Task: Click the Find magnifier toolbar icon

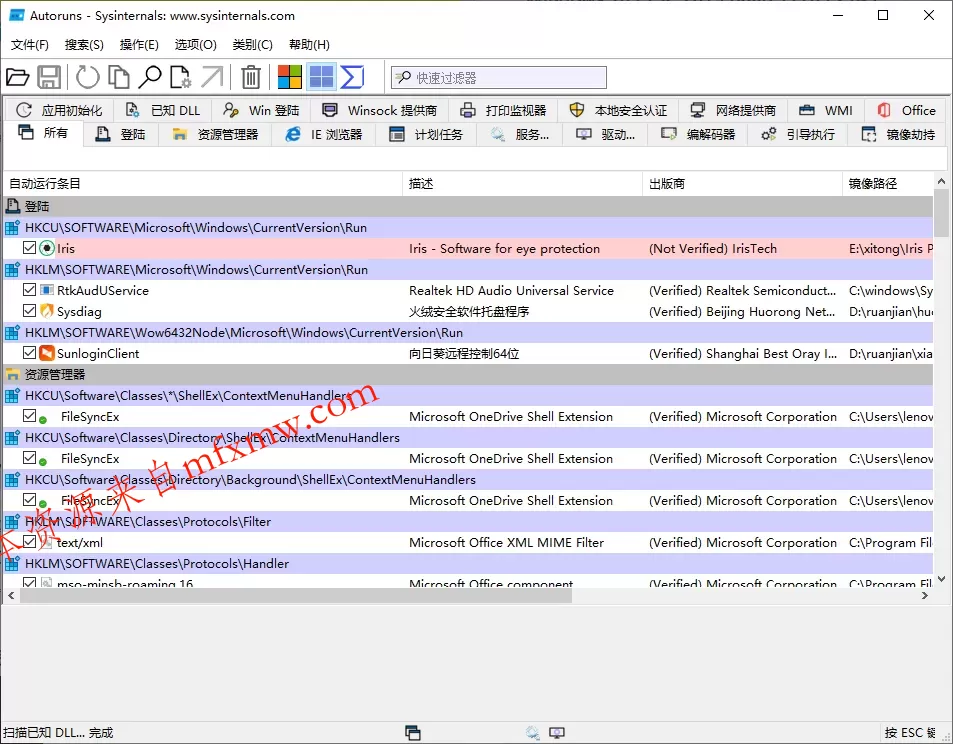Action: (x=150, y=77)
